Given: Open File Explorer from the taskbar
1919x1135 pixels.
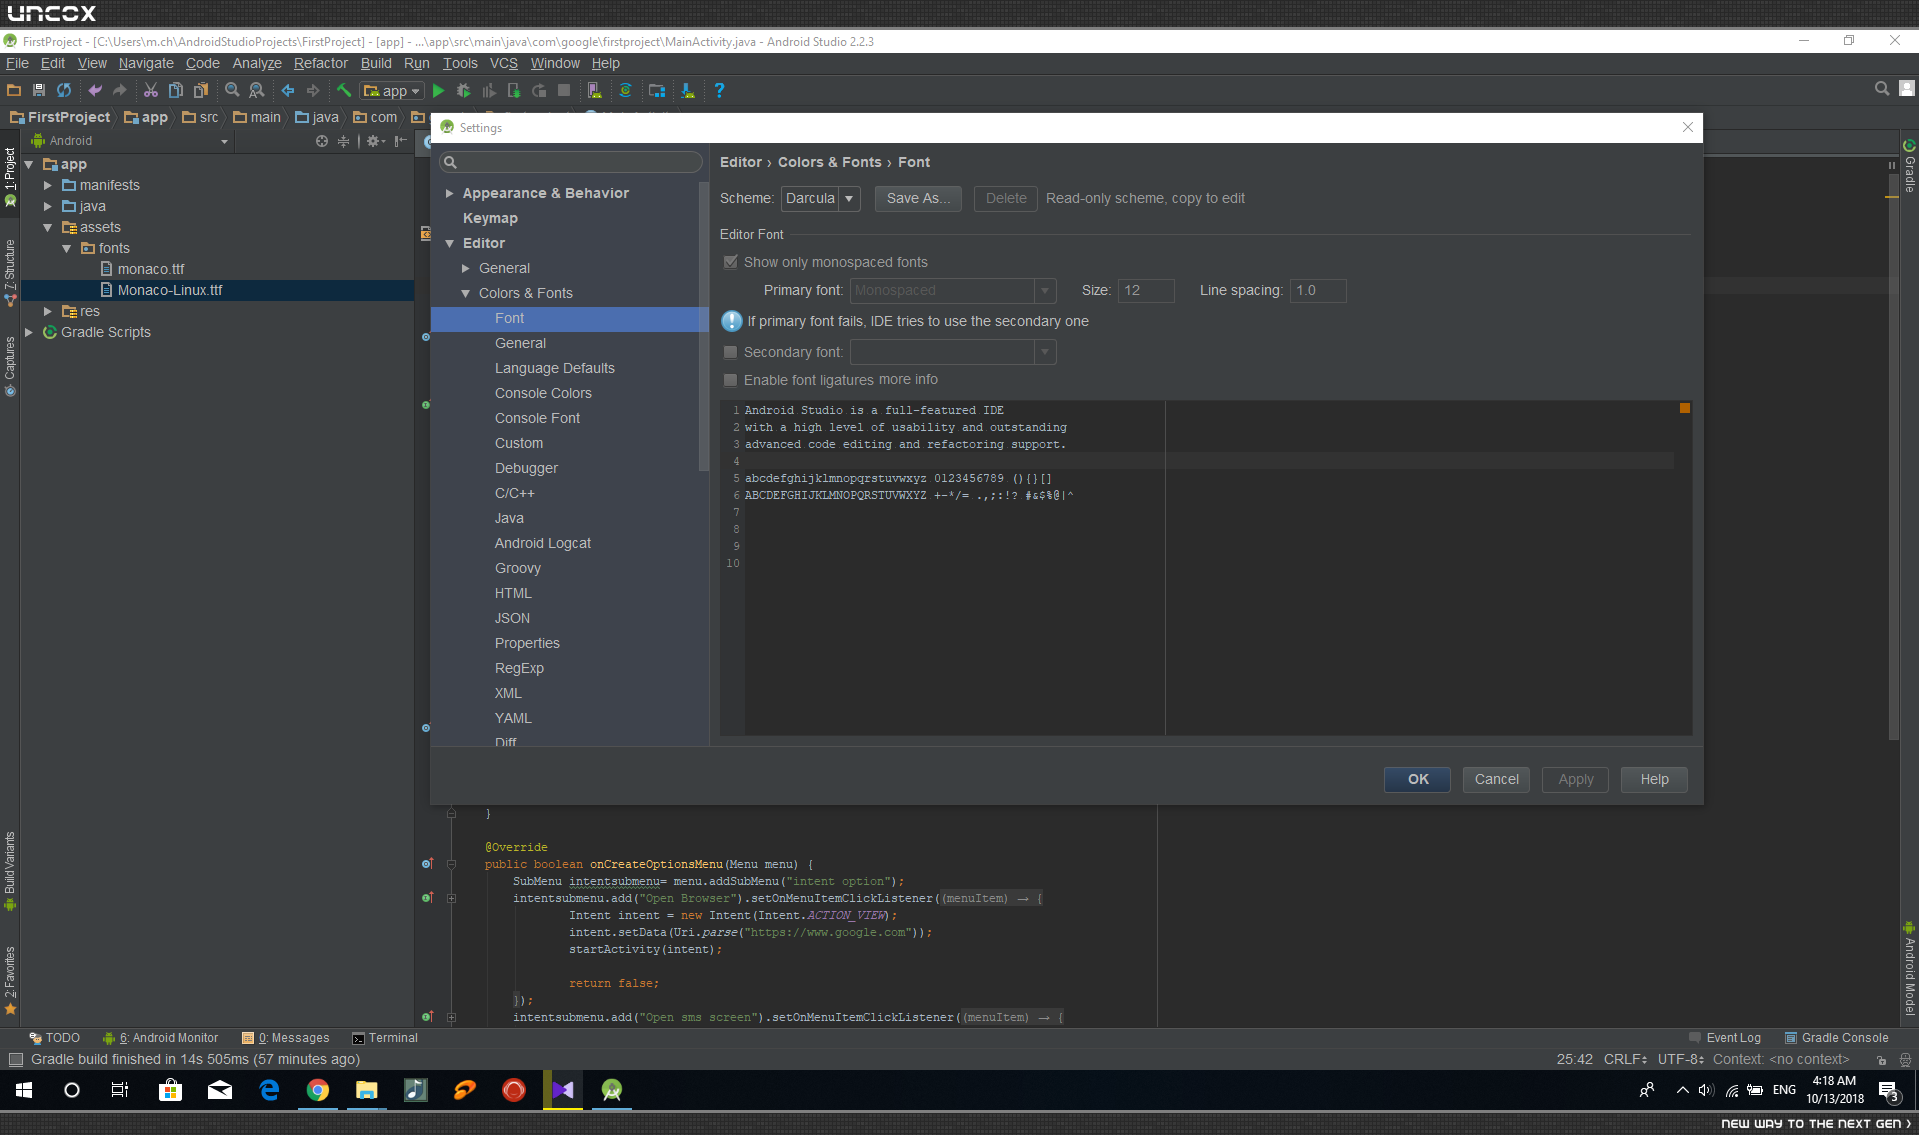Looking at the screenshot, I should (367, 1090).
